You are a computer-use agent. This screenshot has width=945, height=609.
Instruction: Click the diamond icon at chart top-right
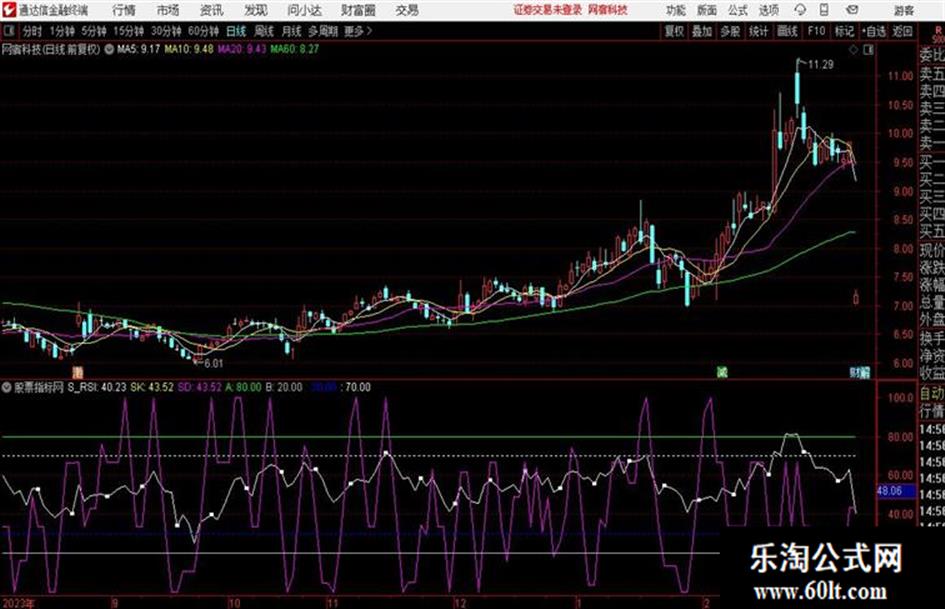point(853,50)
